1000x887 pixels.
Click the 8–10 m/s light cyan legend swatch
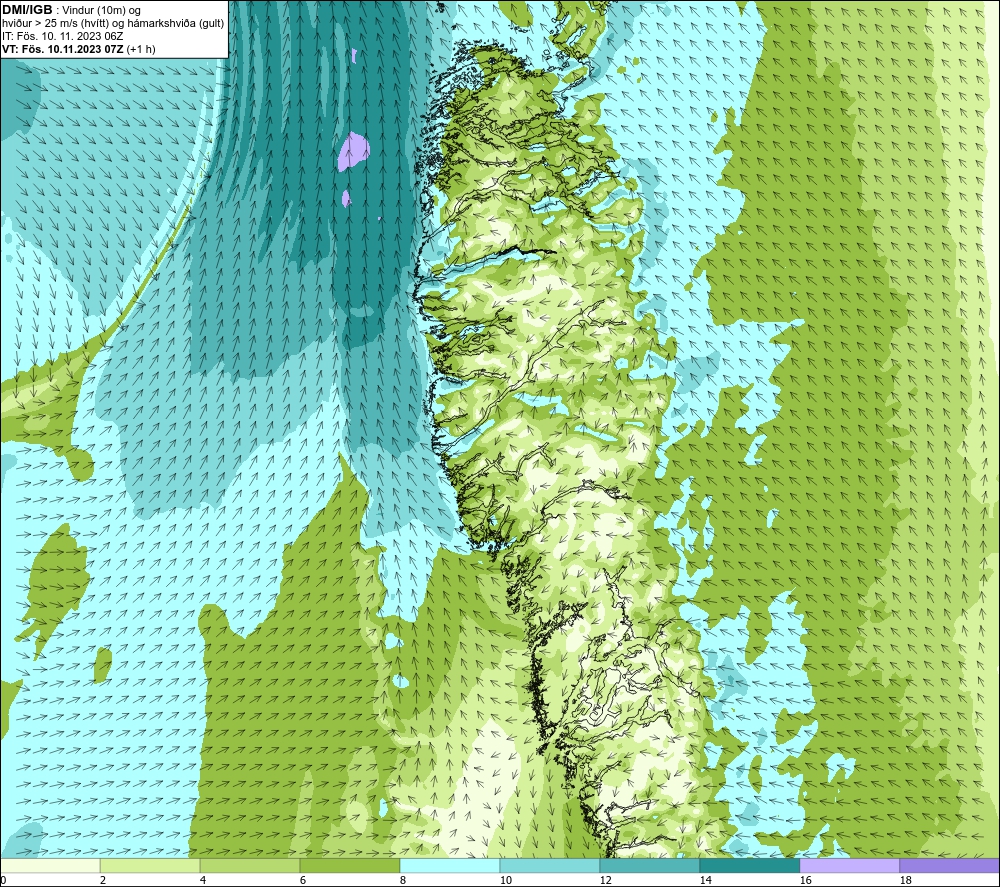click(450, 865)
